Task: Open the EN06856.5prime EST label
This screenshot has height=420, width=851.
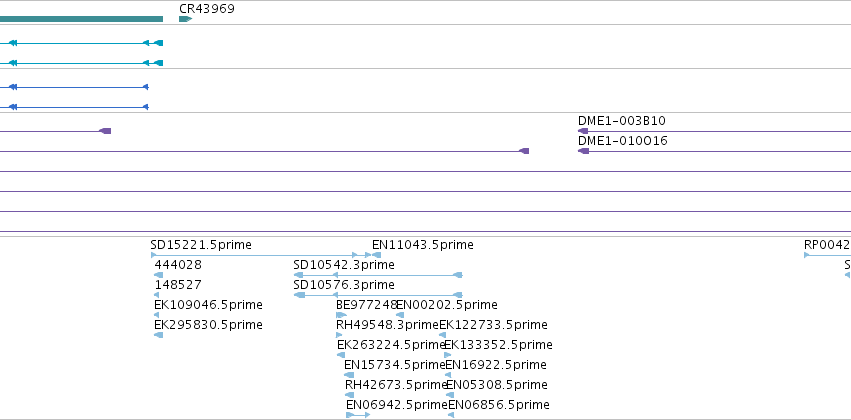Action: [499, 405]
